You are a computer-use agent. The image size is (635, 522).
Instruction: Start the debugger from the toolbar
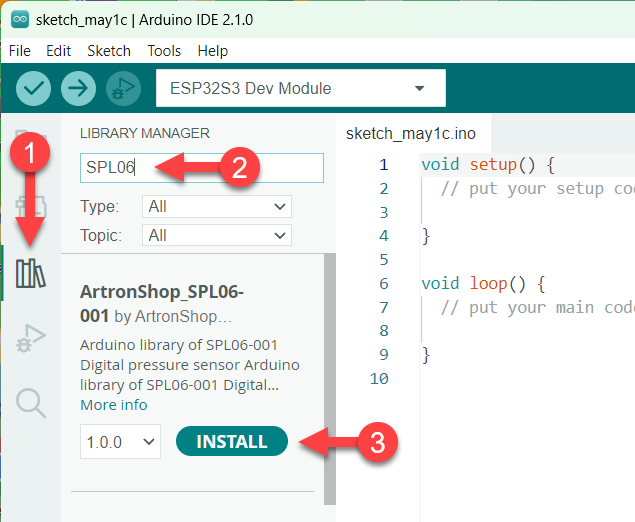[x=123, y=88]
